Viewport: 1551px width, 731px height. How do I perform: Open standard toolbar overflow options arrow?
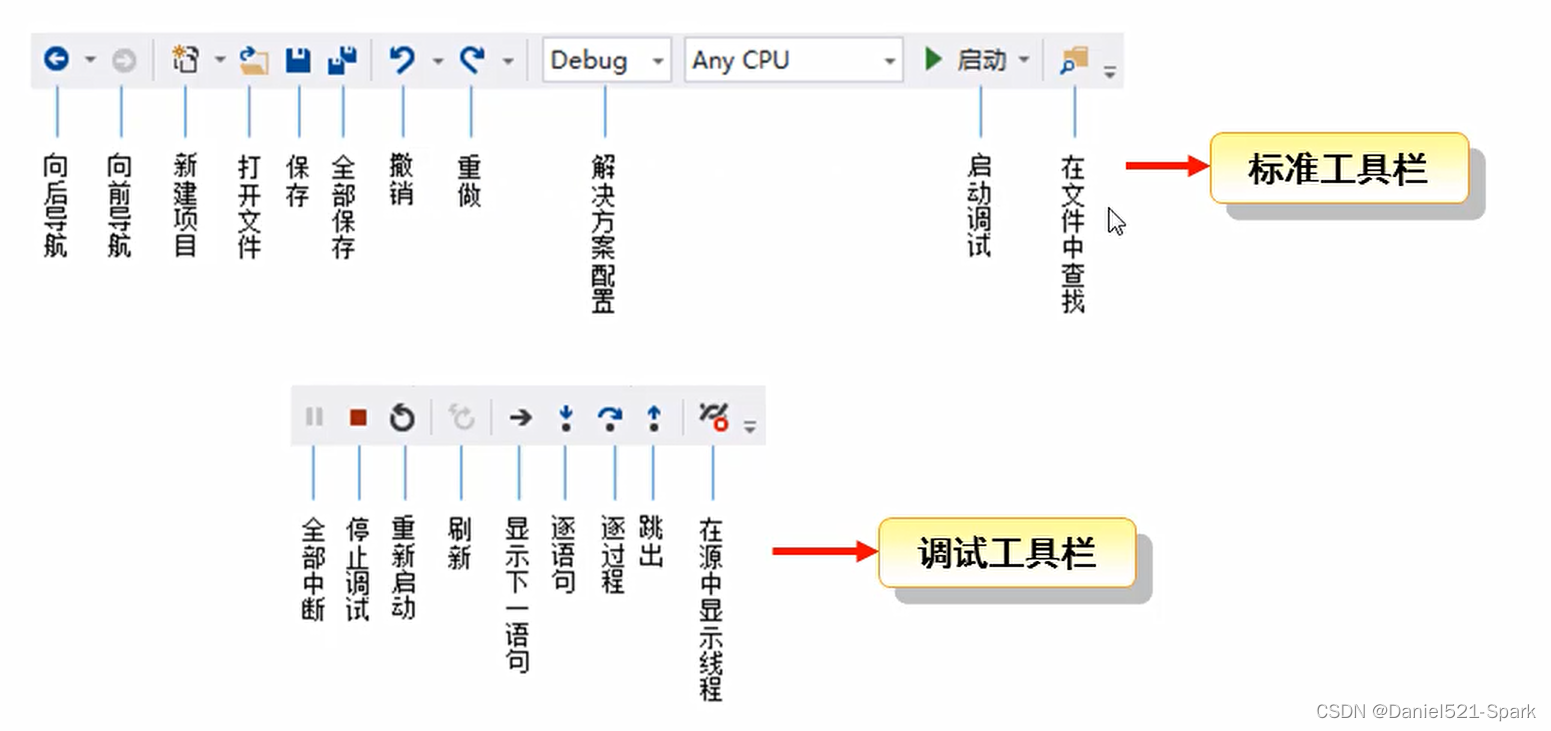point(1110,72)
